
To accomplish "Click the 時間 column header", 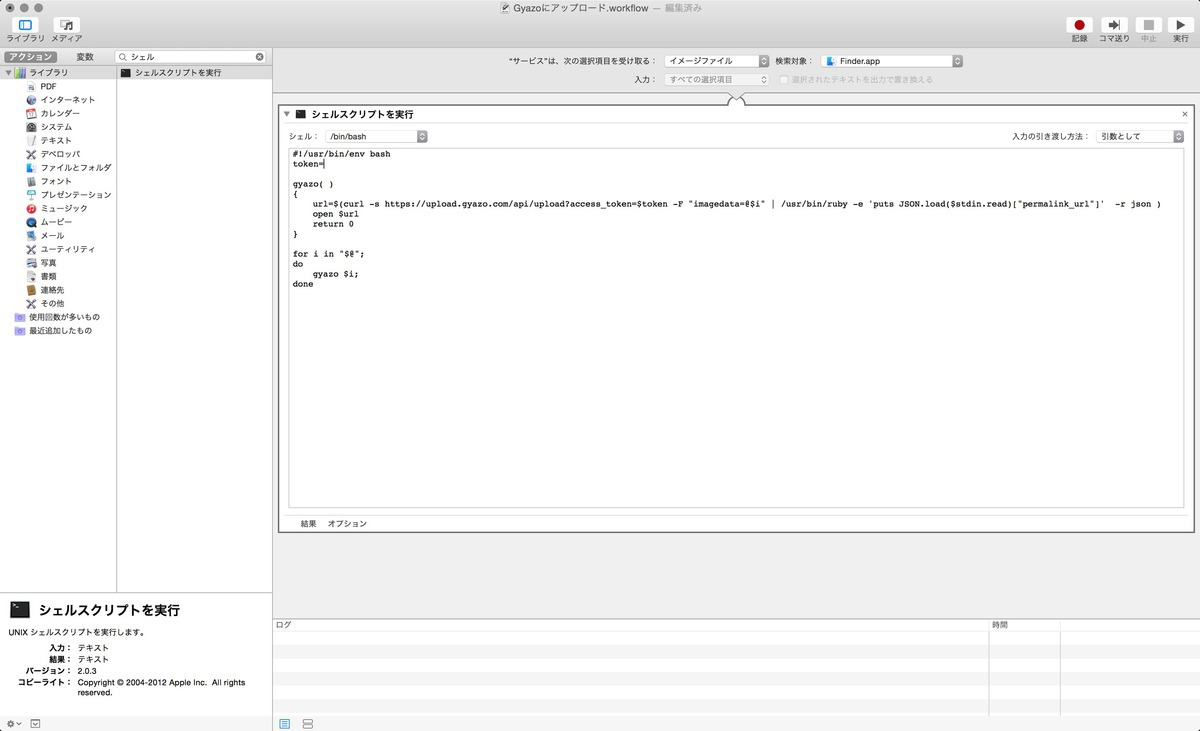I will [x=1000, y=625].
